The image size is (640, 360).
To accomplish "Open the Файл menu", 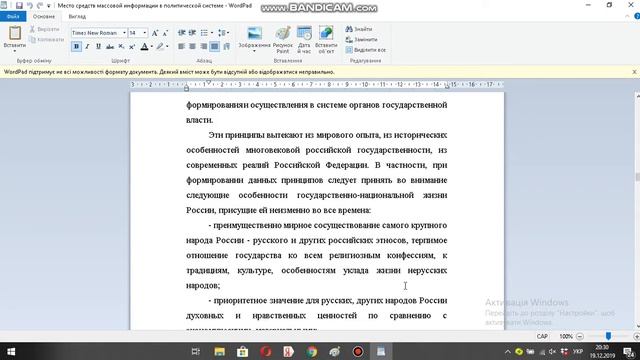I will [13, 17].
